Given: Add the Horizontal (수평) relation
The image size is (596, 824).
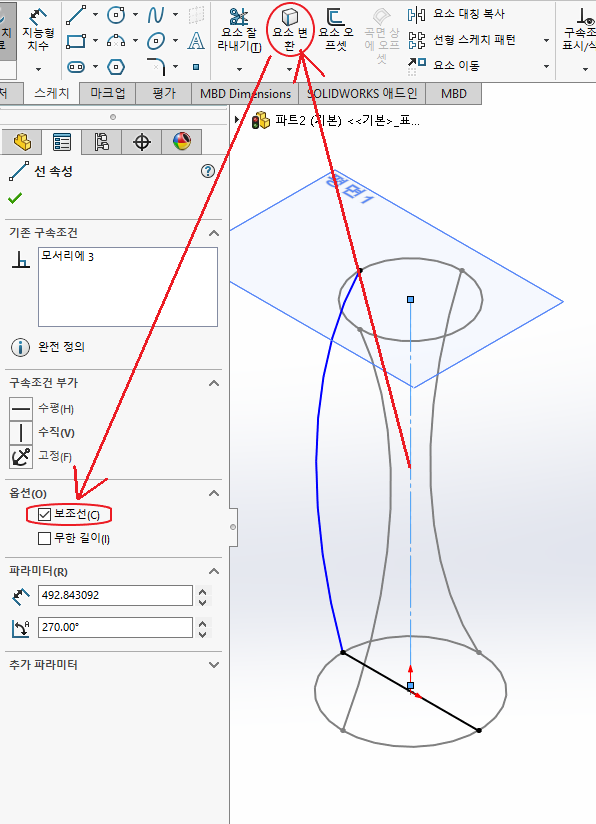Looking at the screenshot, I should coord(21,409).
